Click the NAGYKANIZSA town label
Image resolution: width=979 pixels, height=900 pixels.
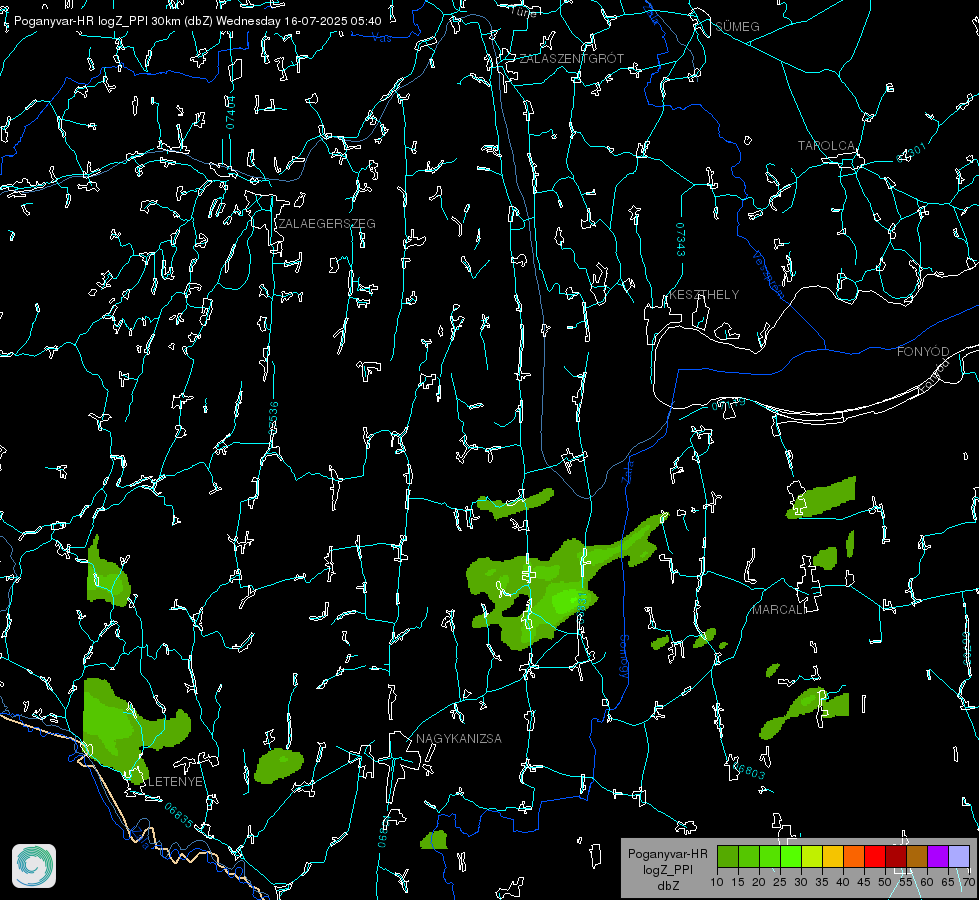point(459,738)
